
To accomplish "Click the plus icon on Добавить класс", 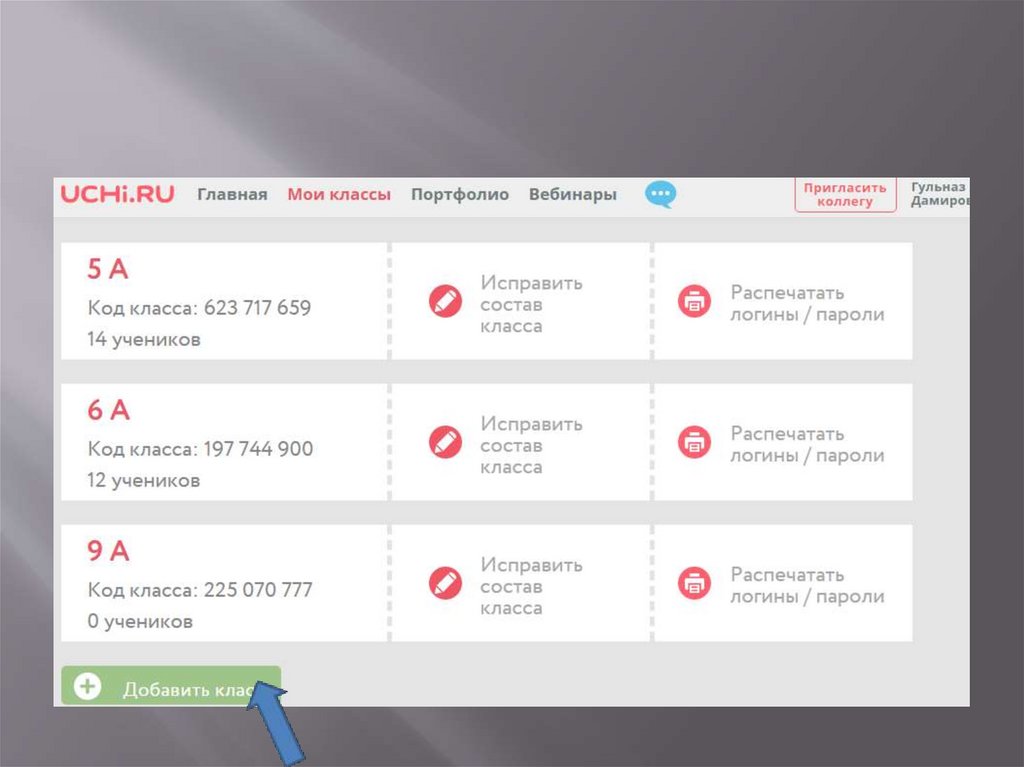I will click(88, 687).
